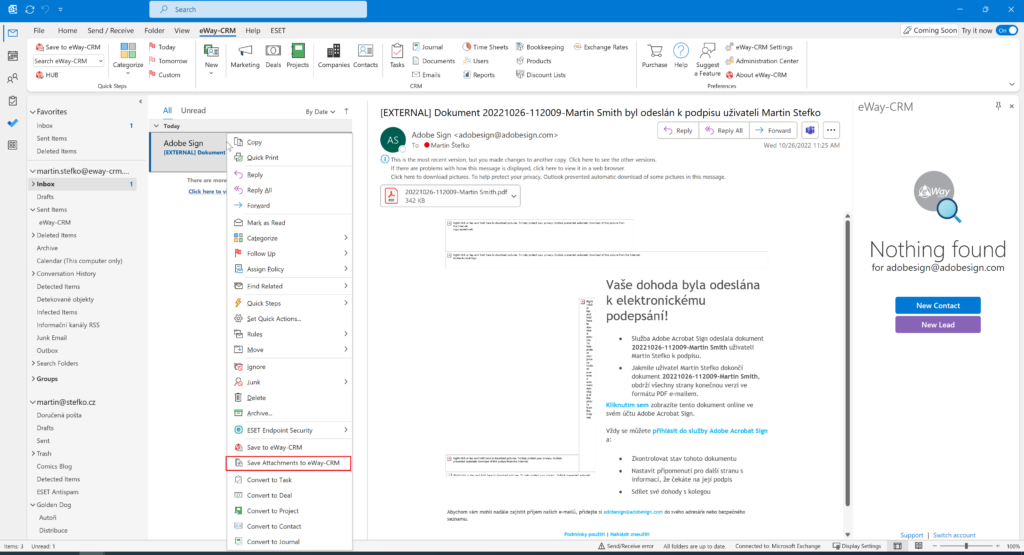Open Time Sheets from the ribbon
The image size is (1024, 555).
[485, 47]
